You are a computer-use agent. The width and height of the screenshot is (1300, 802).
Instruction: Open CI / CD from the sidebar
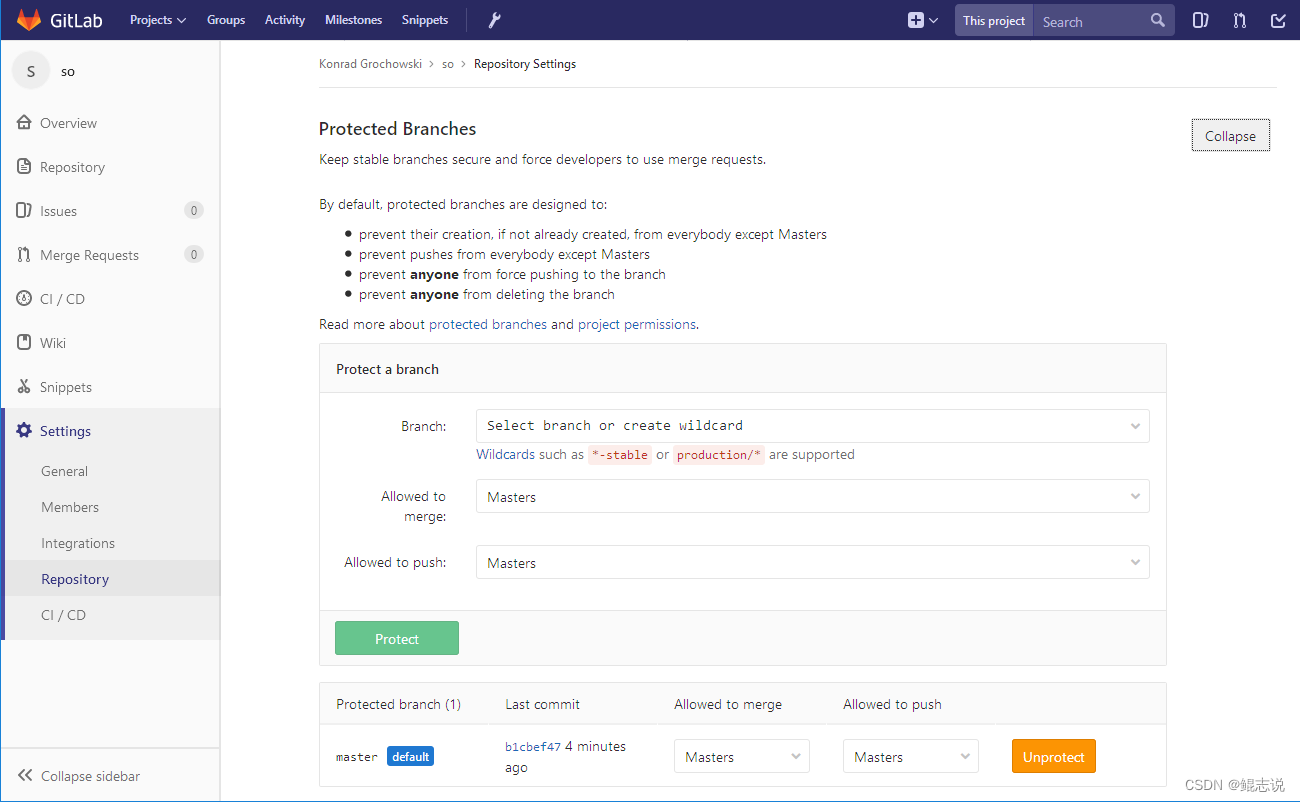[62, 298]
